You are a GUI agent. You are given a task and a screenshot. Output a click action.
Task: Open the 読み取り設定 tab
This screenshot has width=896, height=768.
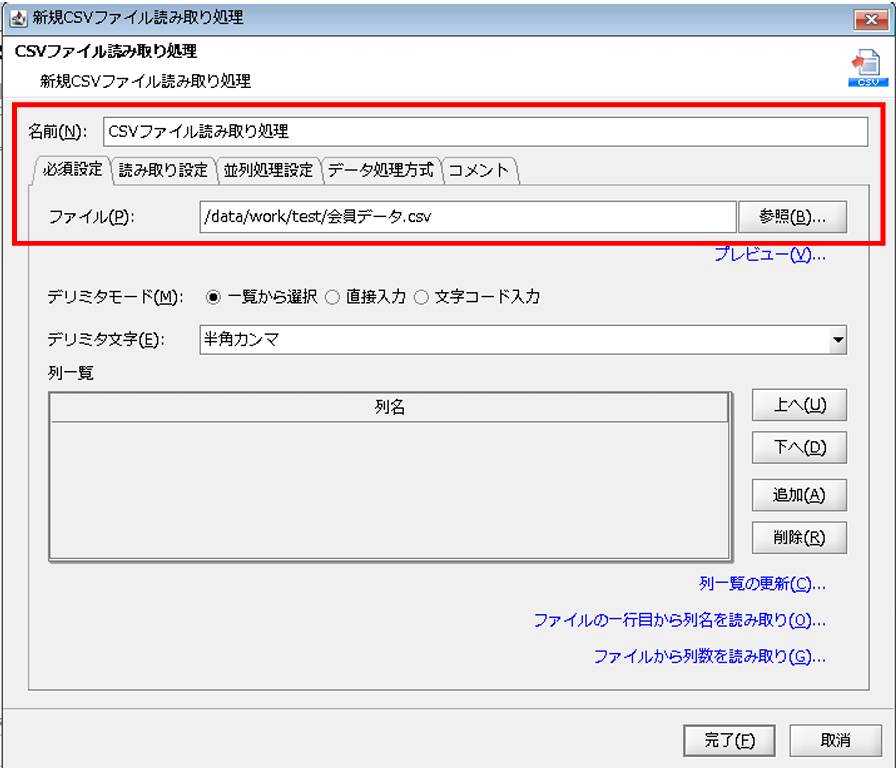tap(163, 170)
